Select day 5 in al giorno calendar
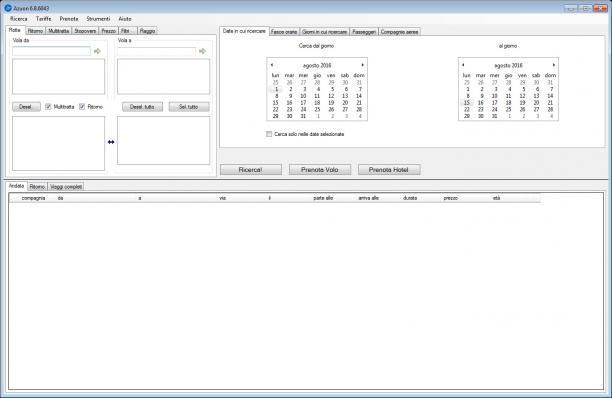 (x=523, y=89)
